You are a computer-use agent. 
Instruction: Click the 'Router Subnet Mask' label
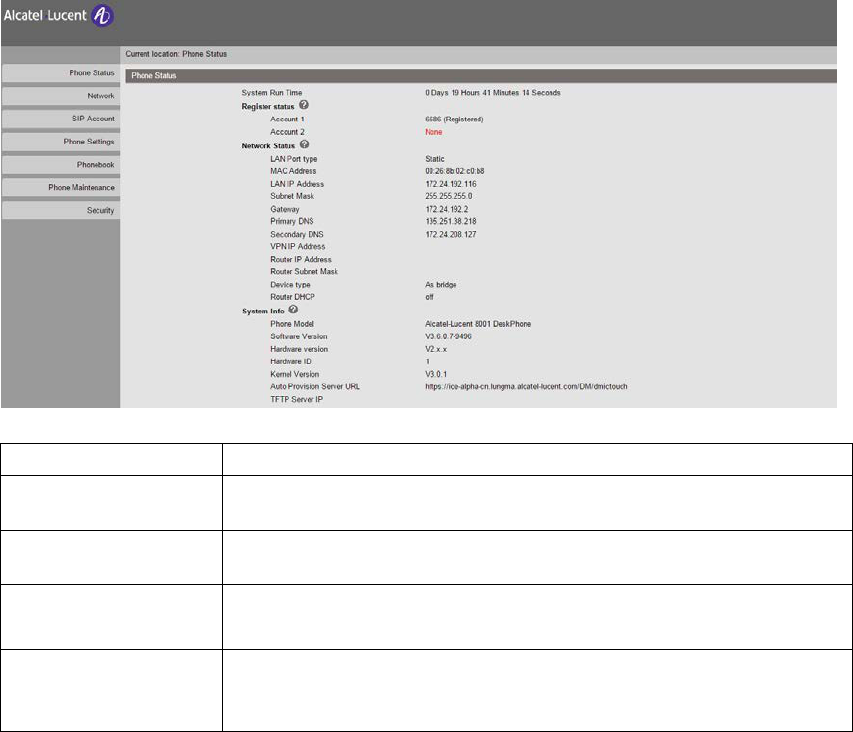pyautogui.click(x=304, y=271)
